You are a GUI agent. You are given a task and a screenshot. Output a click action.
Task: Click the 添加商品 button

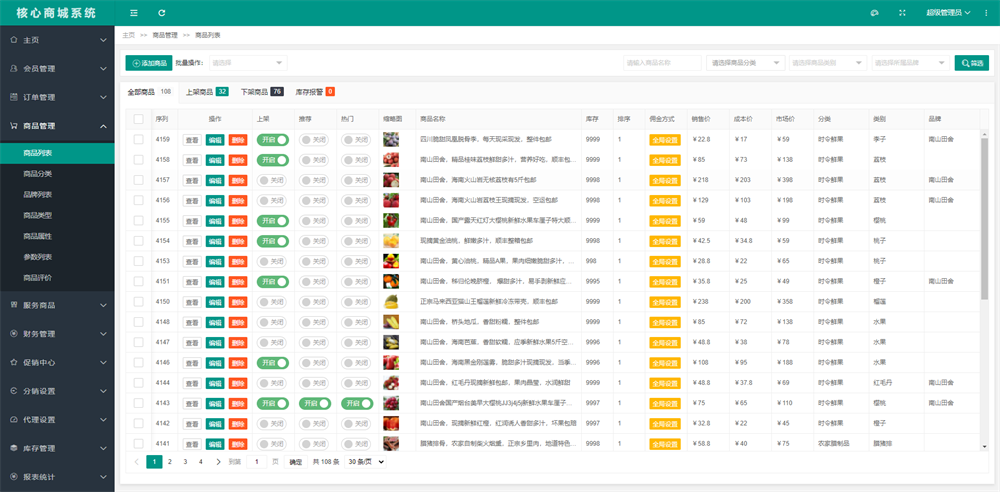[x=149, y=63]
